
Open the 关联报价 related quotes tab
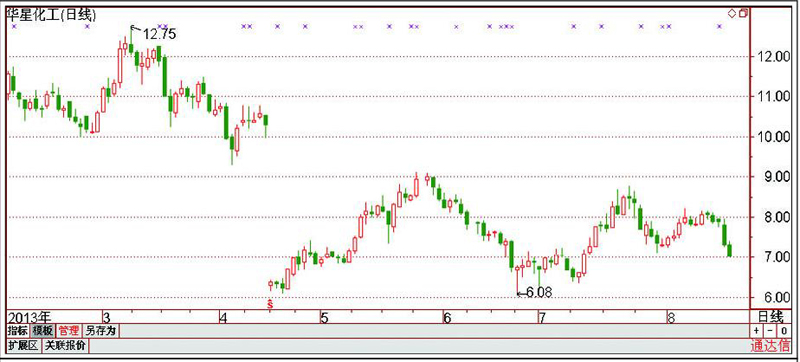[x=65, y=346]
